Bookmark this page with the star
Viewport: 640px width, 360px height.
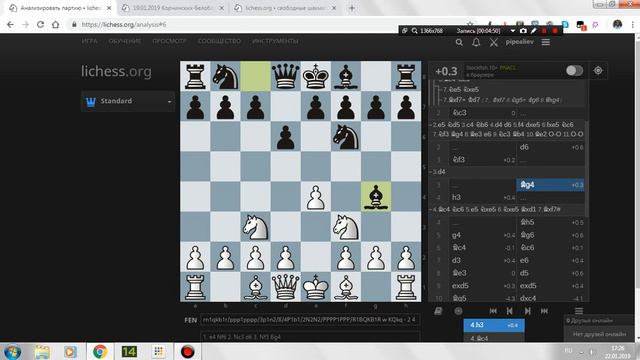tap(470, 24)
